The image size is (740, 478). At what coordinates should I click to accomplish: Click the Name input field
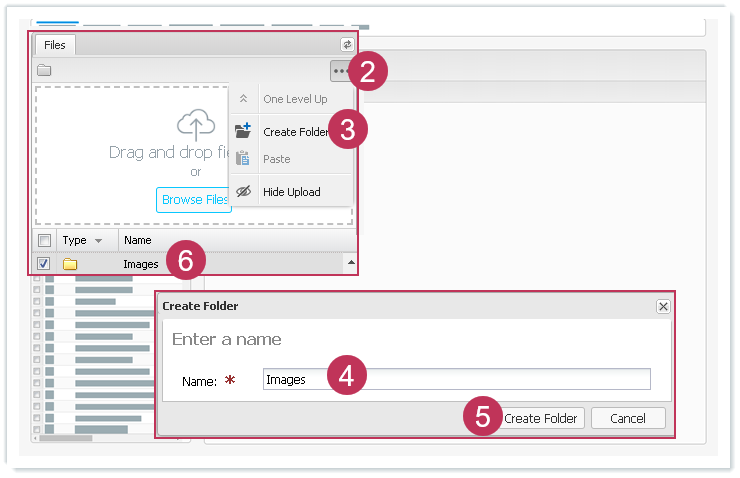tap(456, 380)
